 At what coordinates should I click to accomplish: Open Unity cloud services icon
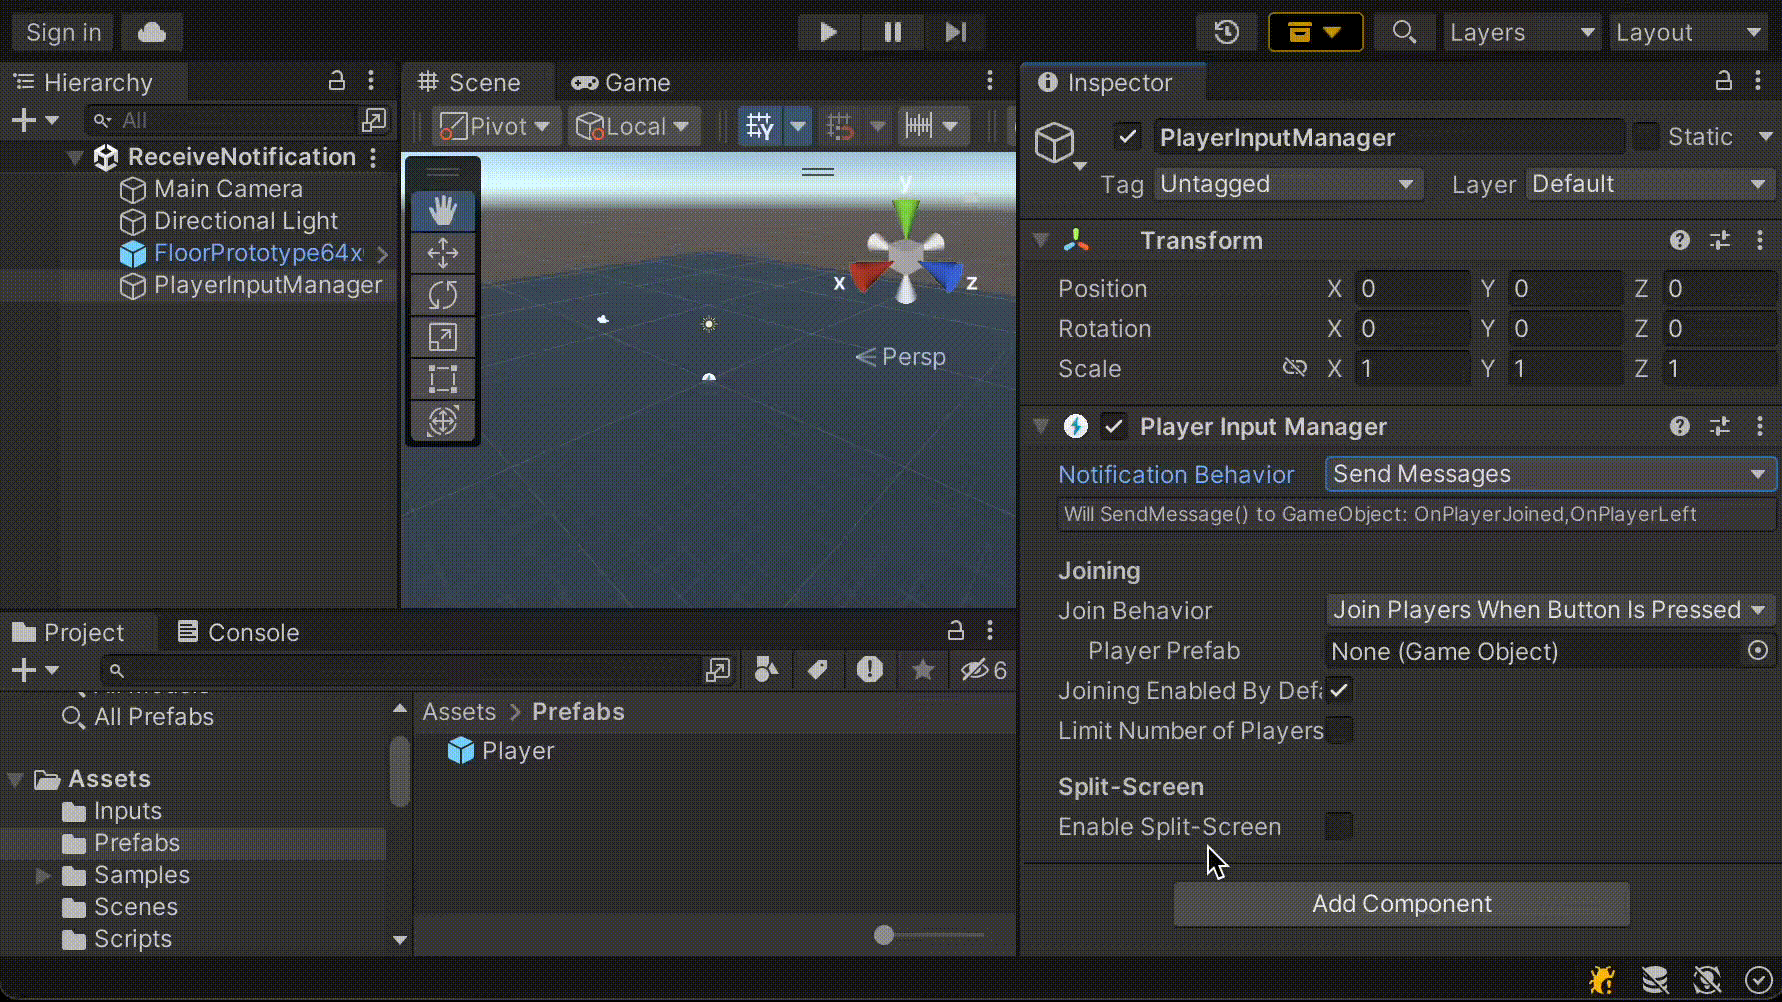(152, 32)
